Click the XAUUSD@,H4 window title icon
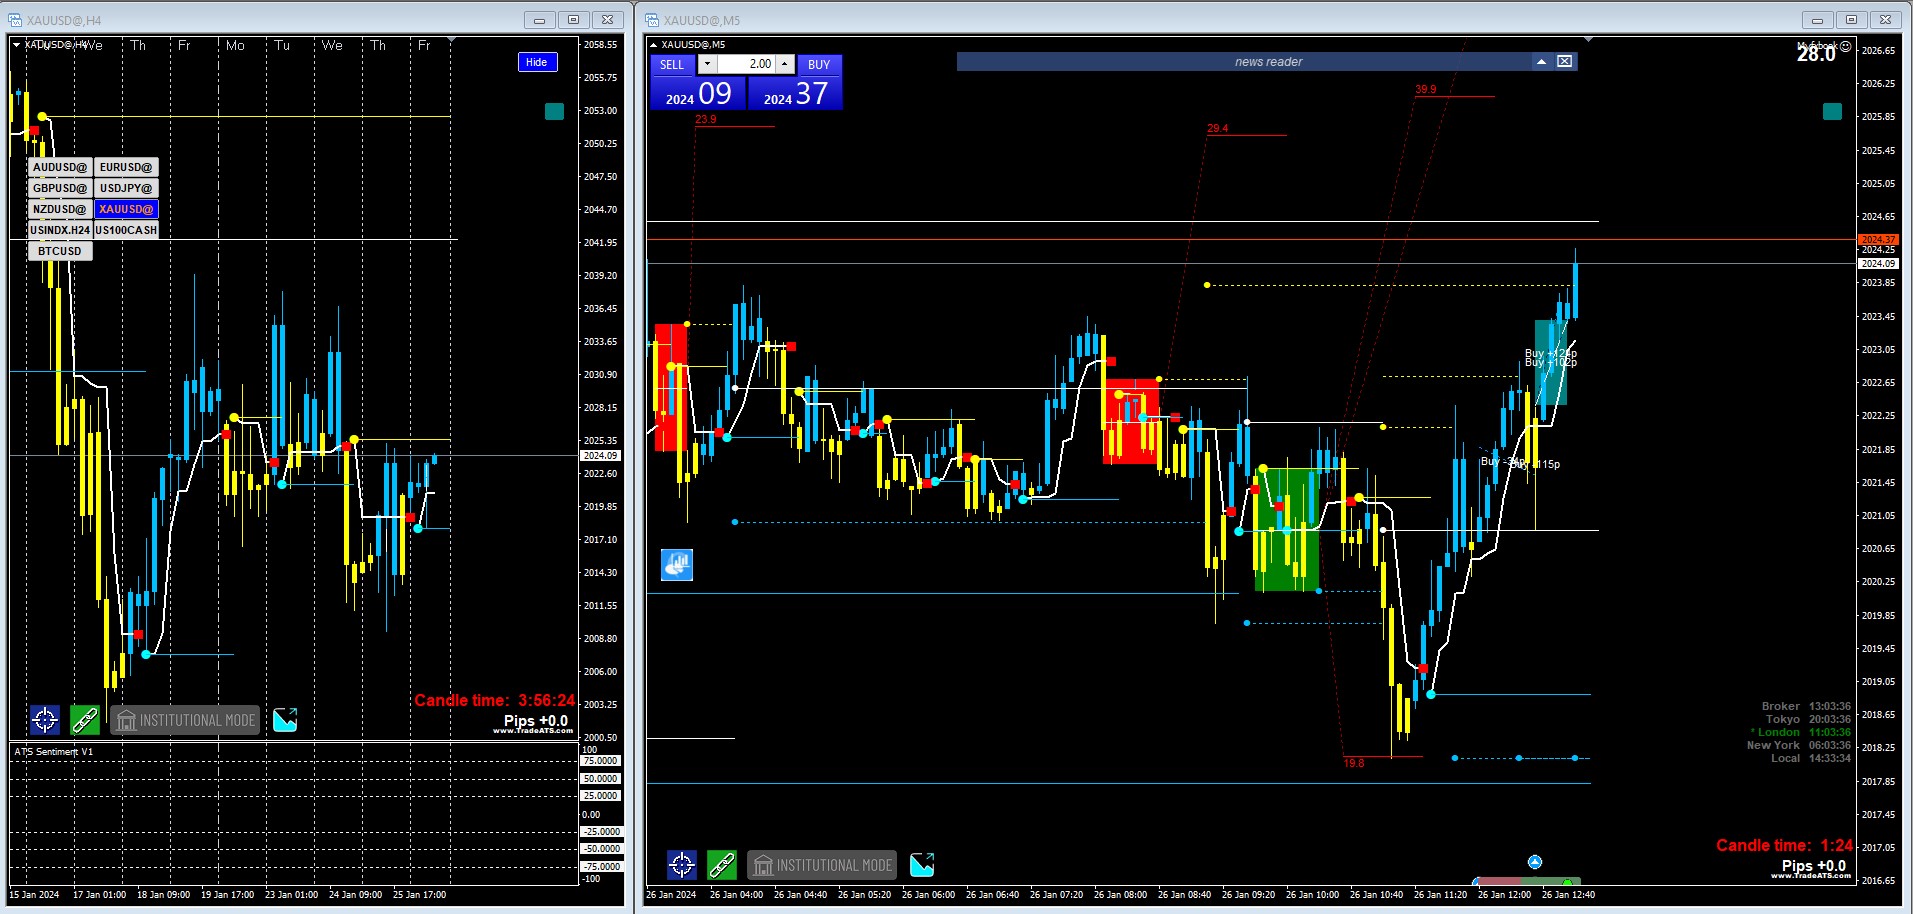The height and width of the screenshot is (914, 1913). coord(15,20)
